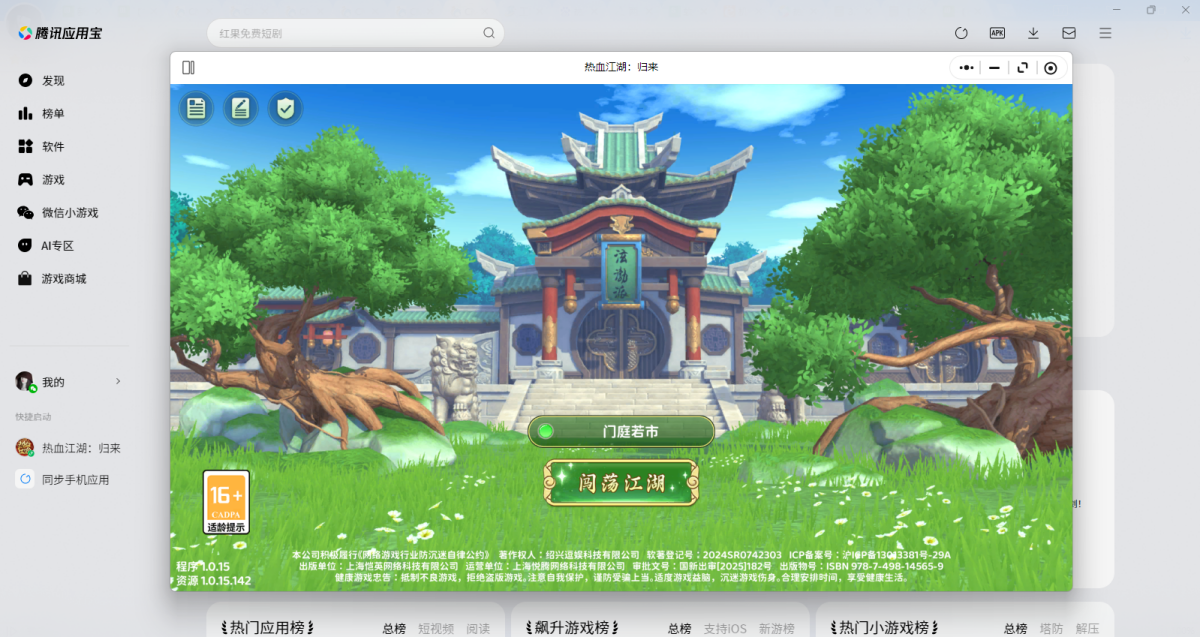1200x637 pixels.
Task: Go to 发现 in the sidebar
Action: [53, 80]
